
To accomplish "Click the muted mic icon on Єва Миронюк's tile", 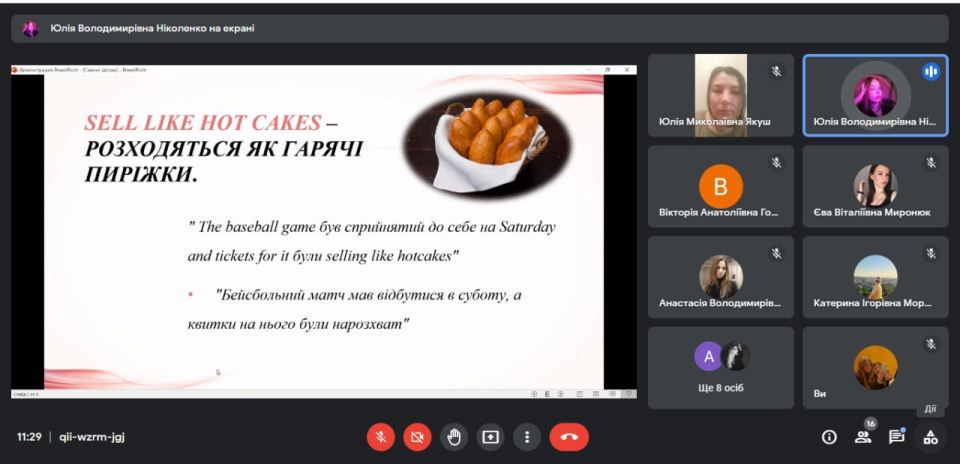I will click(x=931, y=163).
